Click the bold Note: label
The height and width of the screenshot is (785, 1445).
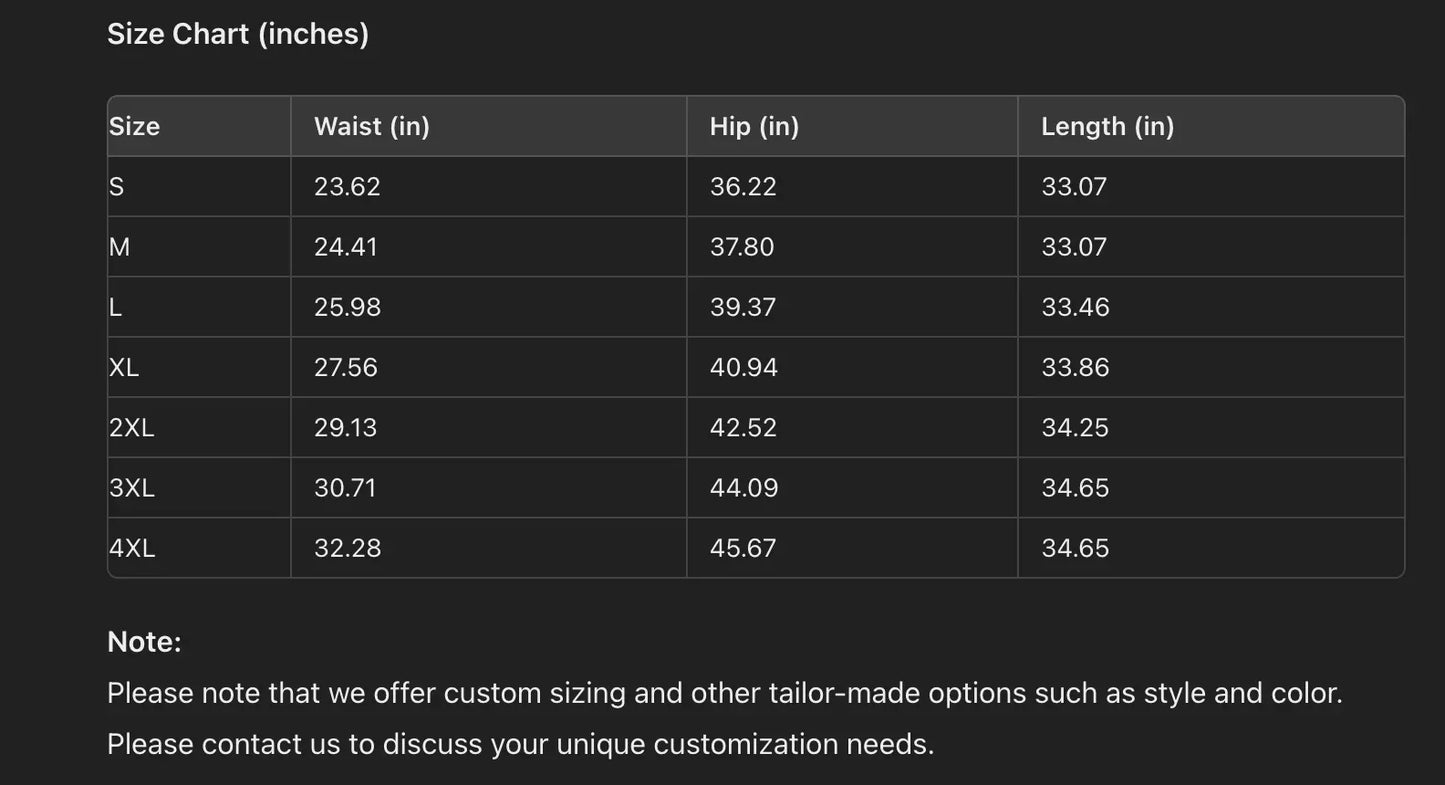pyautogui.click(x=144, y=642)
